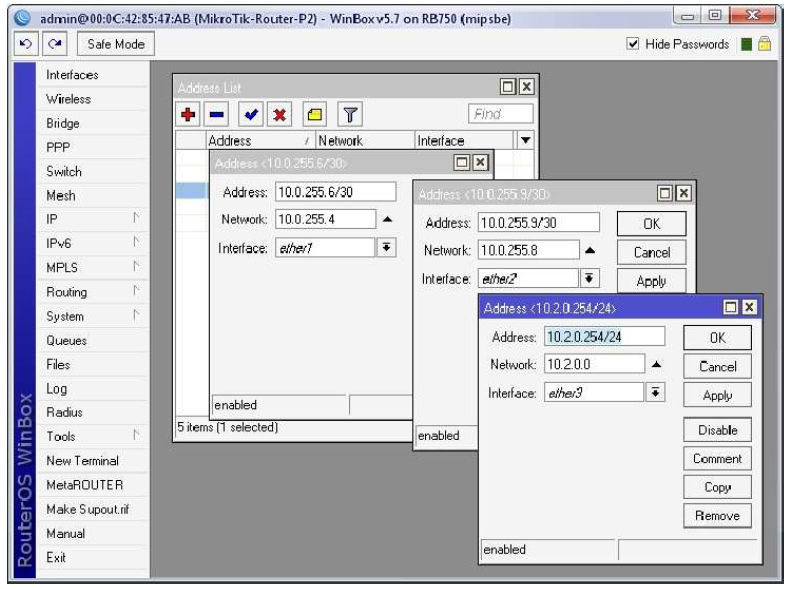791x589 pixels.
Task: Click the red X Disable icon
Action: [279, 114]
